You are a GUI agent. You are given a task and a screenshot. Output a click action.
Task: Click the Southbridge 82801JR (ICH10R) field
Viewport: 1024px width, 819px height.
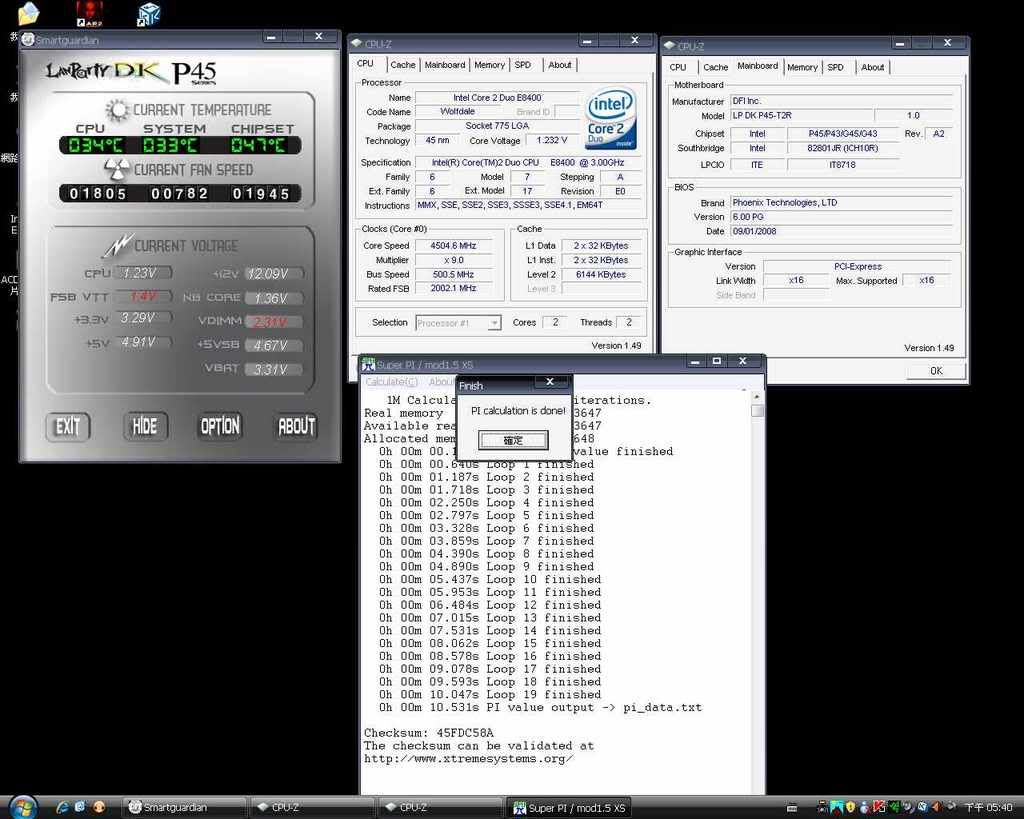[x=842, y=148]
